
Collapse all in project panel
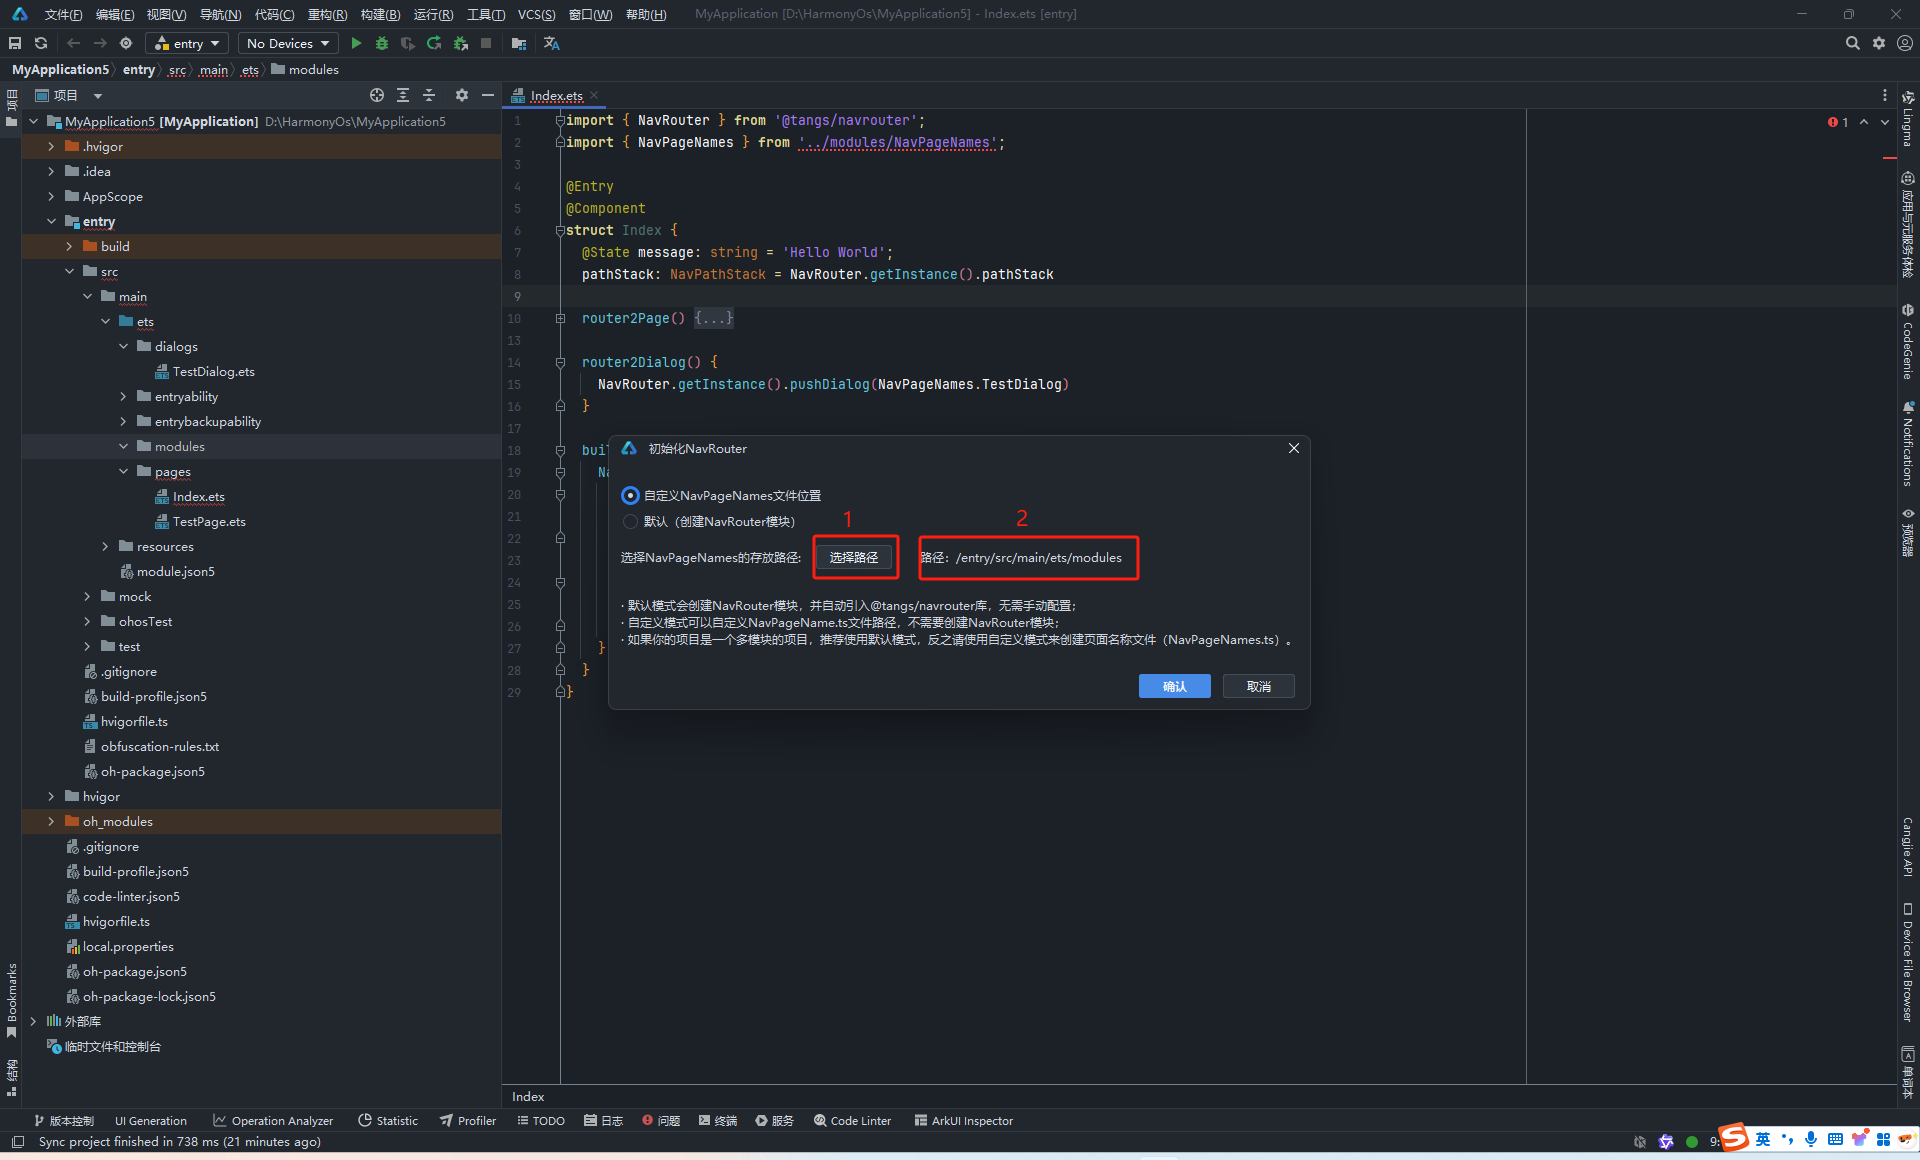pyautogui.click(x=429, y=95)
